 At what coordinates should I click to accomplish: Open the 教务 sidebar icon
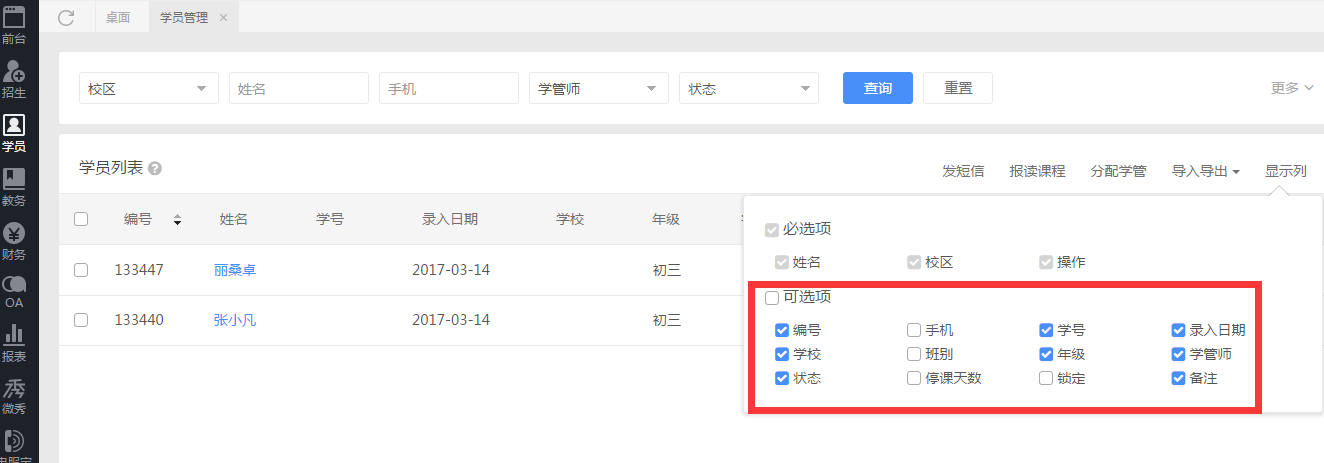point(14,188)
